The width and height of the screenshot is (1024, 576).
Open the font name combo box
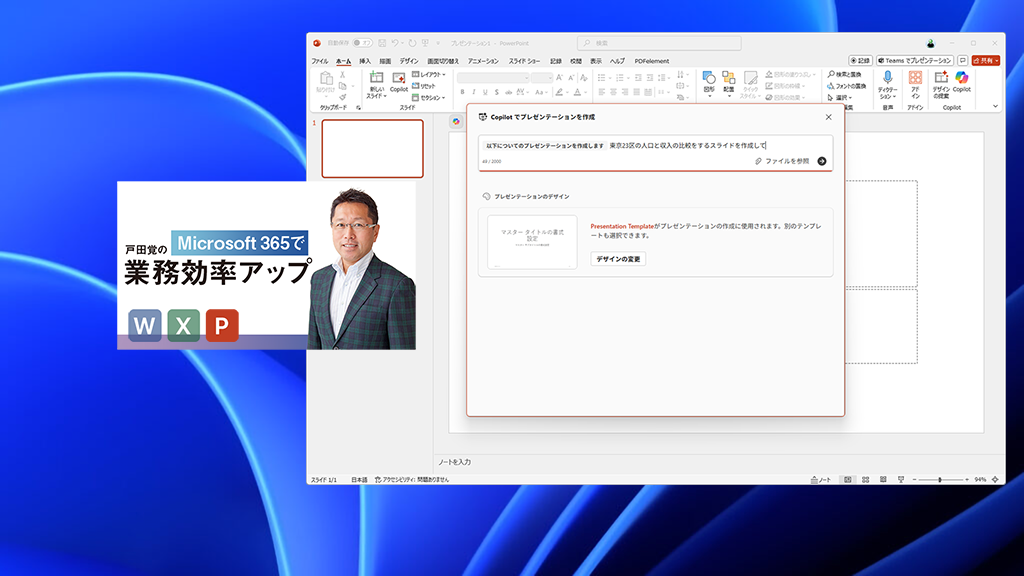[x=493, y=78]
